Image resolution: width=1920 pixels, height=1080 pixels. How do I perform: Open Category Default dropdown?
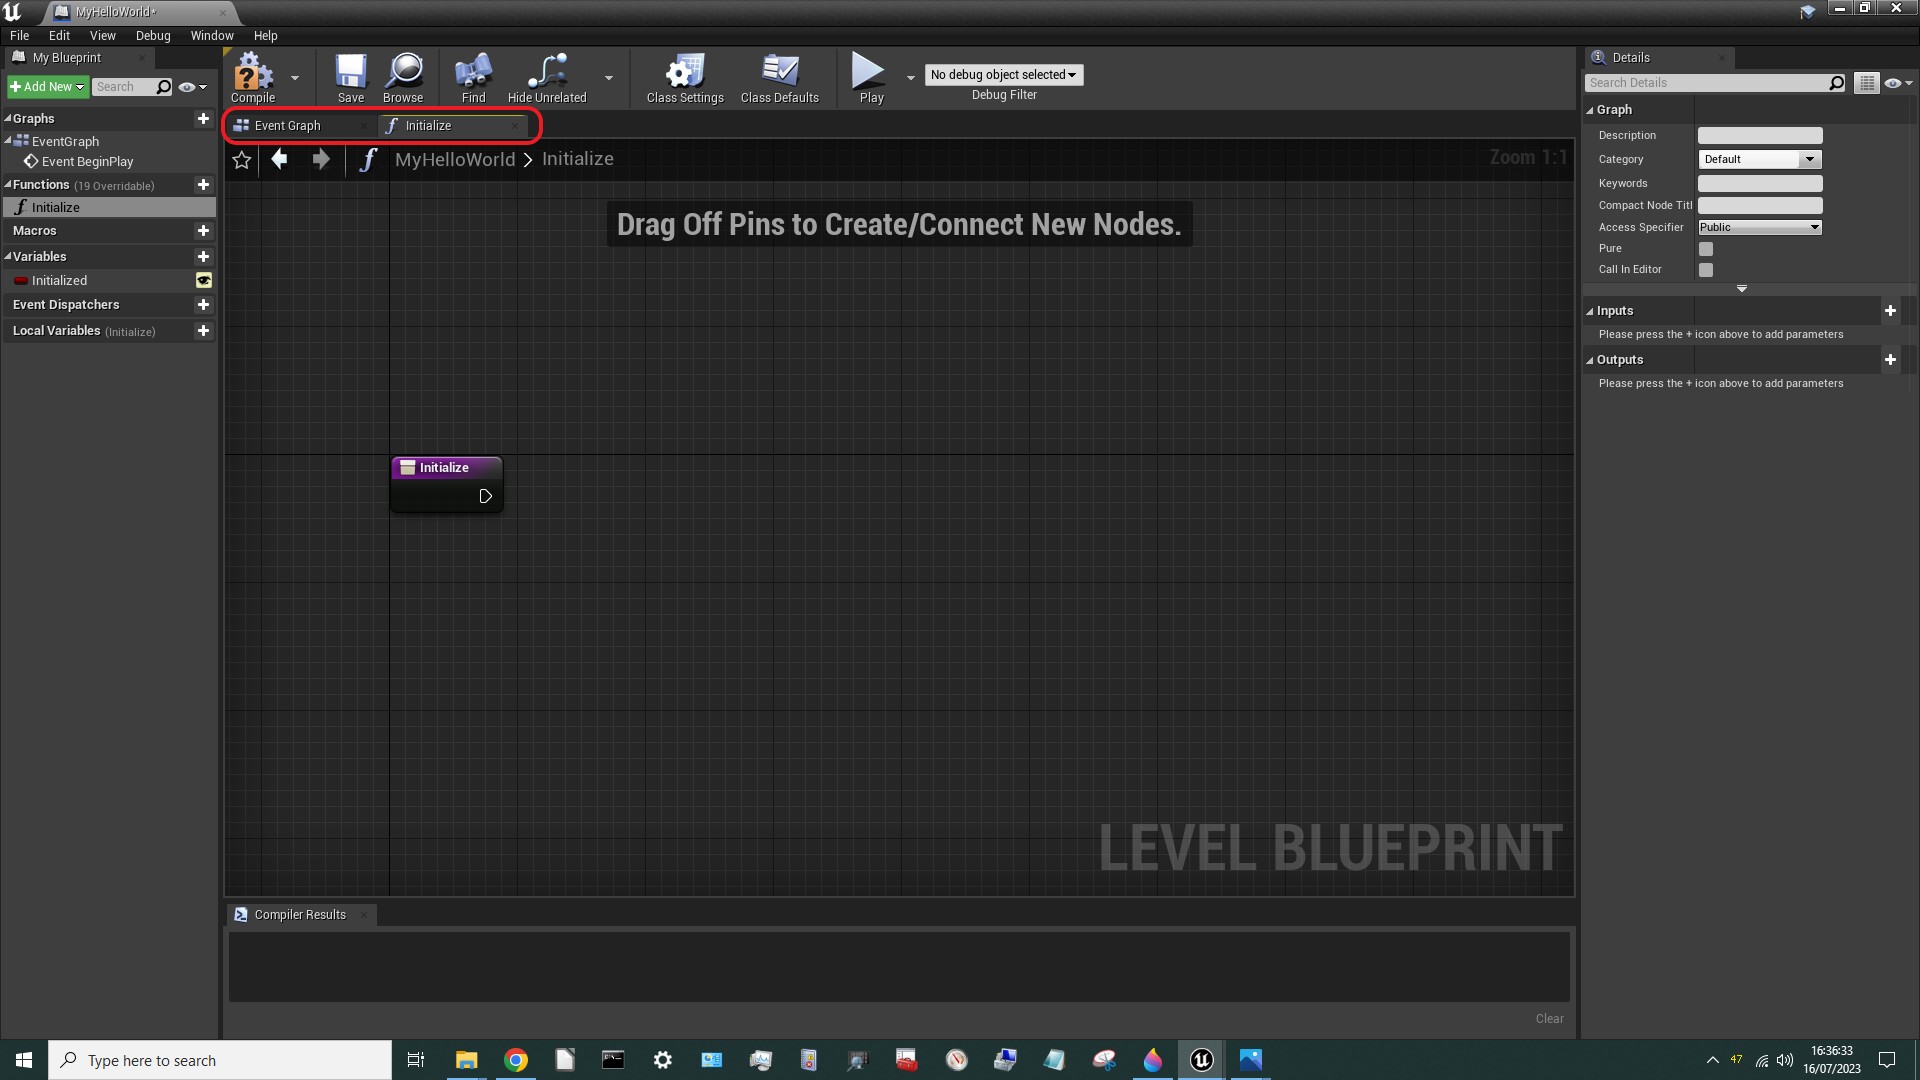tap(1760, 160)
